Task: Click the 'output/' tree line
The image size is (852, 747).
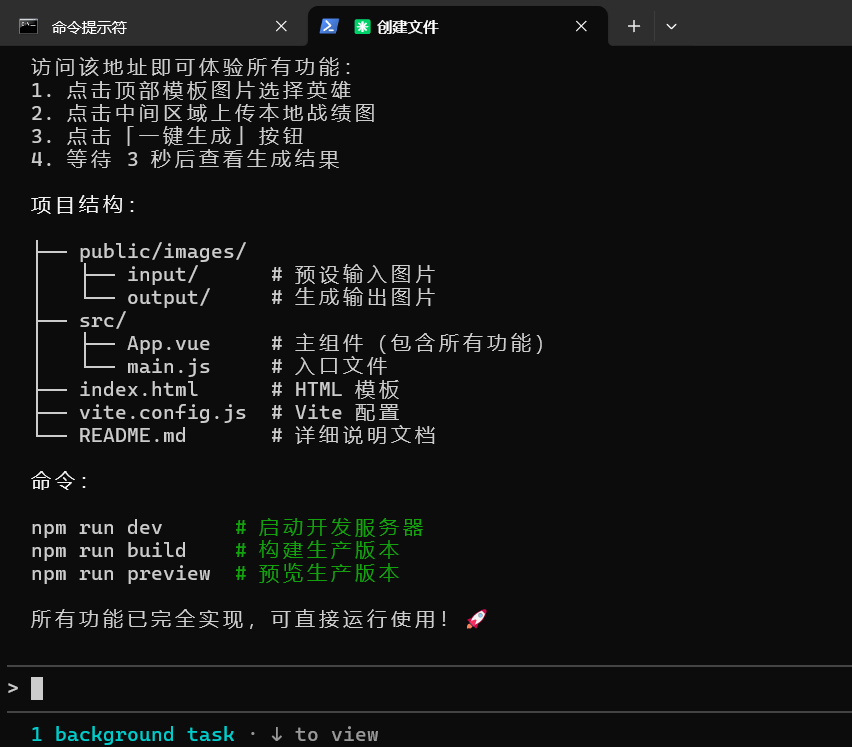Action: [168, 297]
